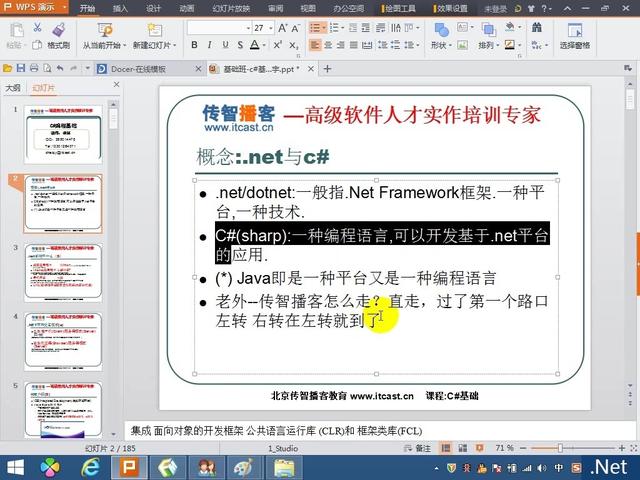Expand the quick access toolbar dropdown
The image size is (640, 480).
[x=87, y=69]
